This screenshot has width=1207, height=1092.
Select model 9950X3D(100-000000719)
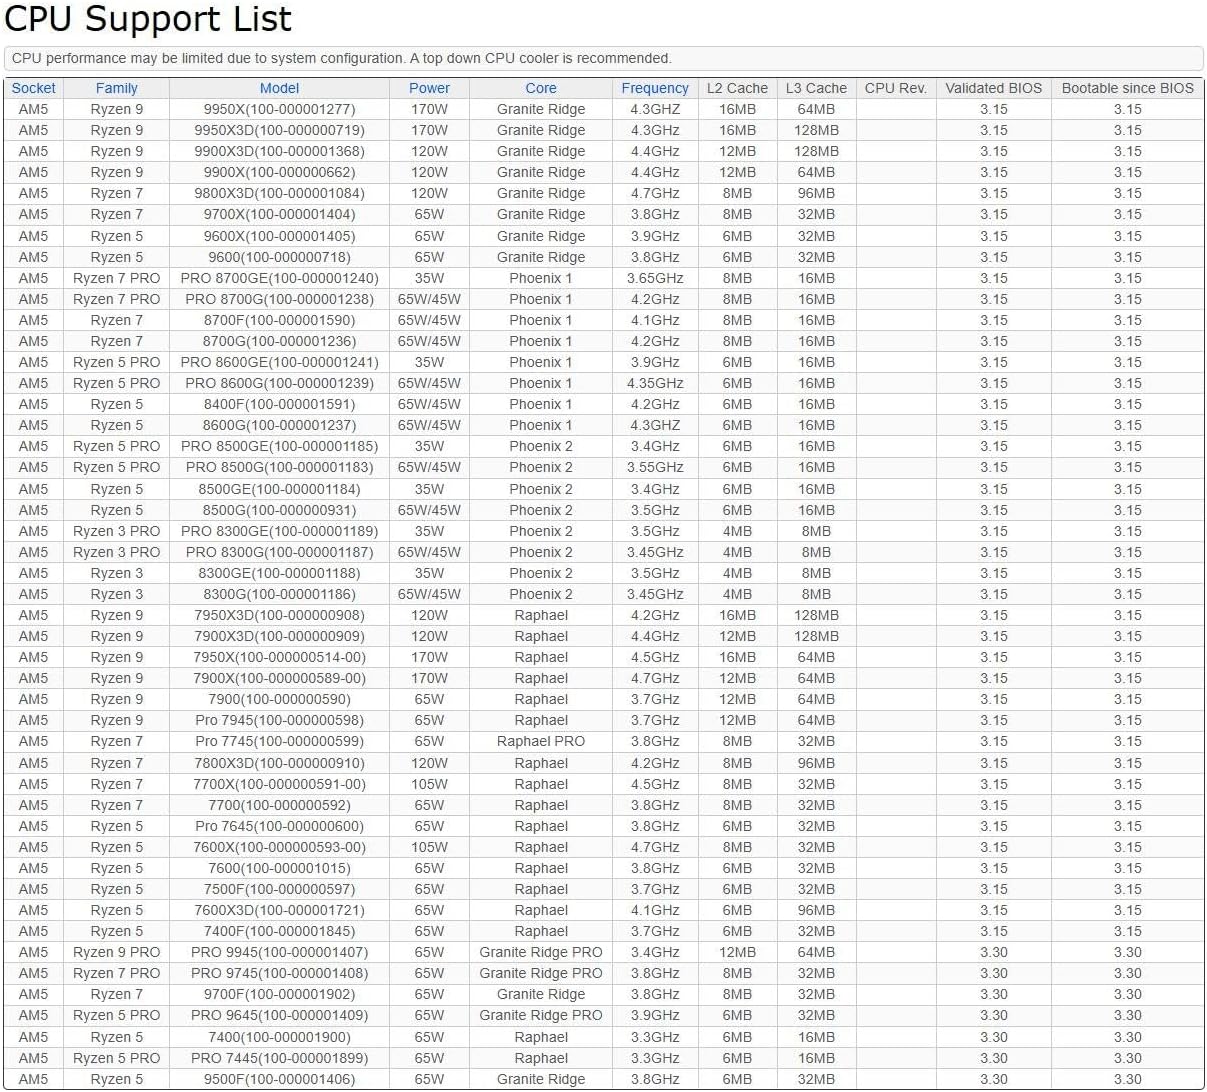point(279,130)
